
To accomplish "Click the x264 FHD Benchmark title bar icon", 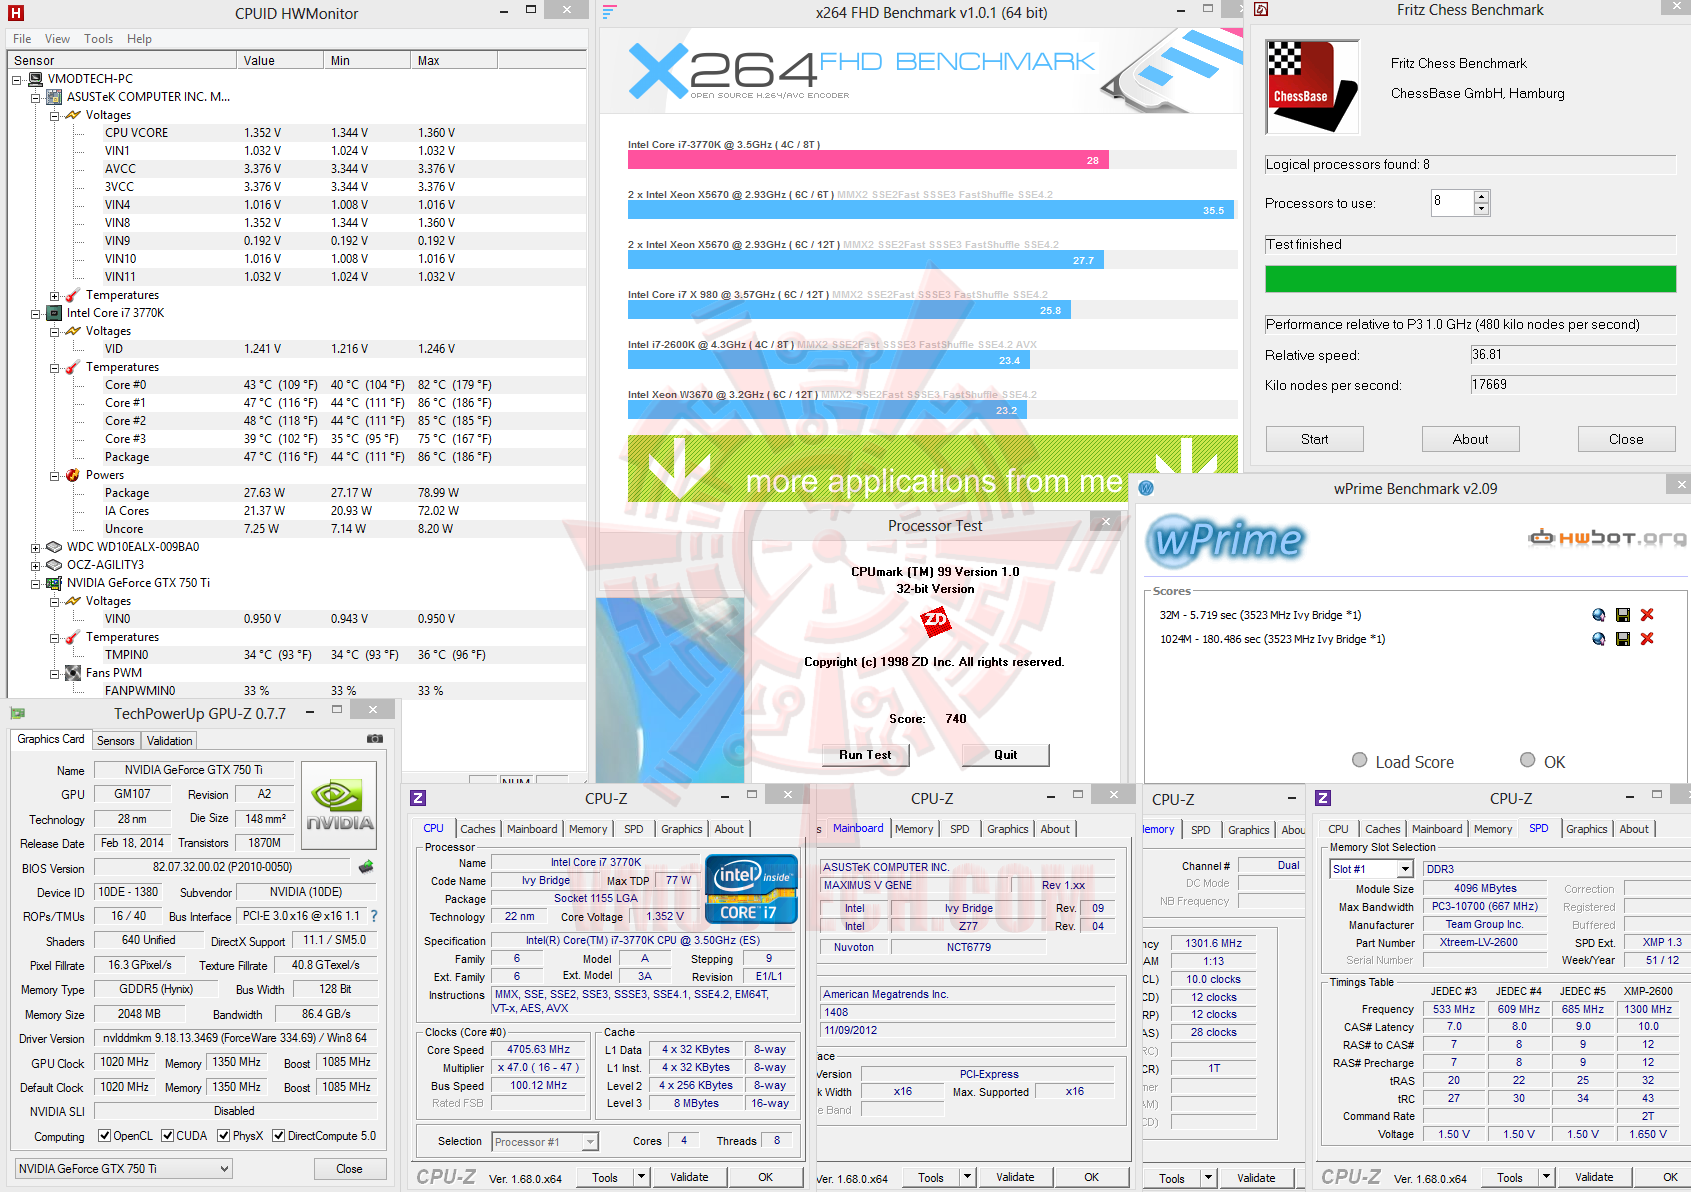I will 610,12.
